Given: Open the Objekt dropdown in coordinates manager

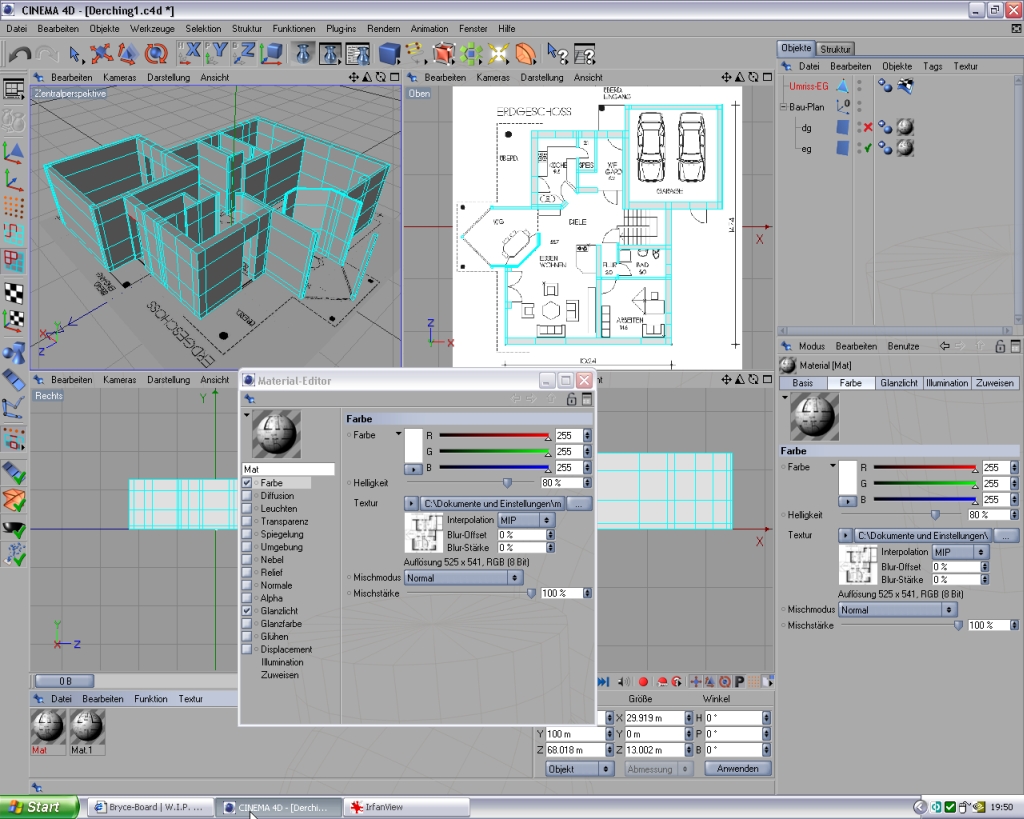Looking at the screenshot, I should pyautogui.click(x=579, y=769).
